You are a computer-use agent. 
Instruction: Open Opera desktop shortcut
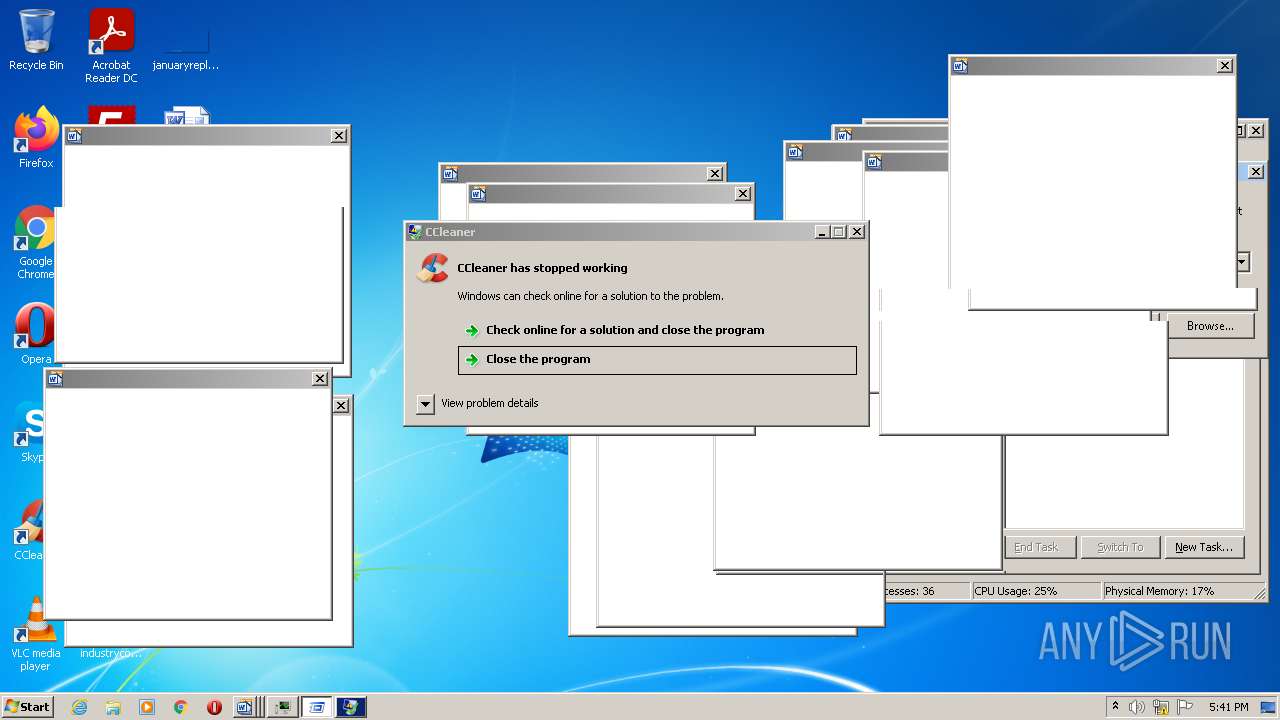pyautogui.click(x=35, y=335)
